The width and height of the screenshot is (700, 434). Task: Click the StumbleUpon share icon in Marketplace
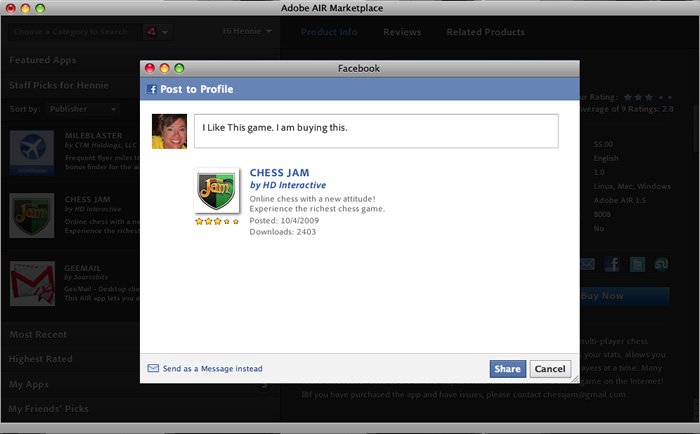661,264
